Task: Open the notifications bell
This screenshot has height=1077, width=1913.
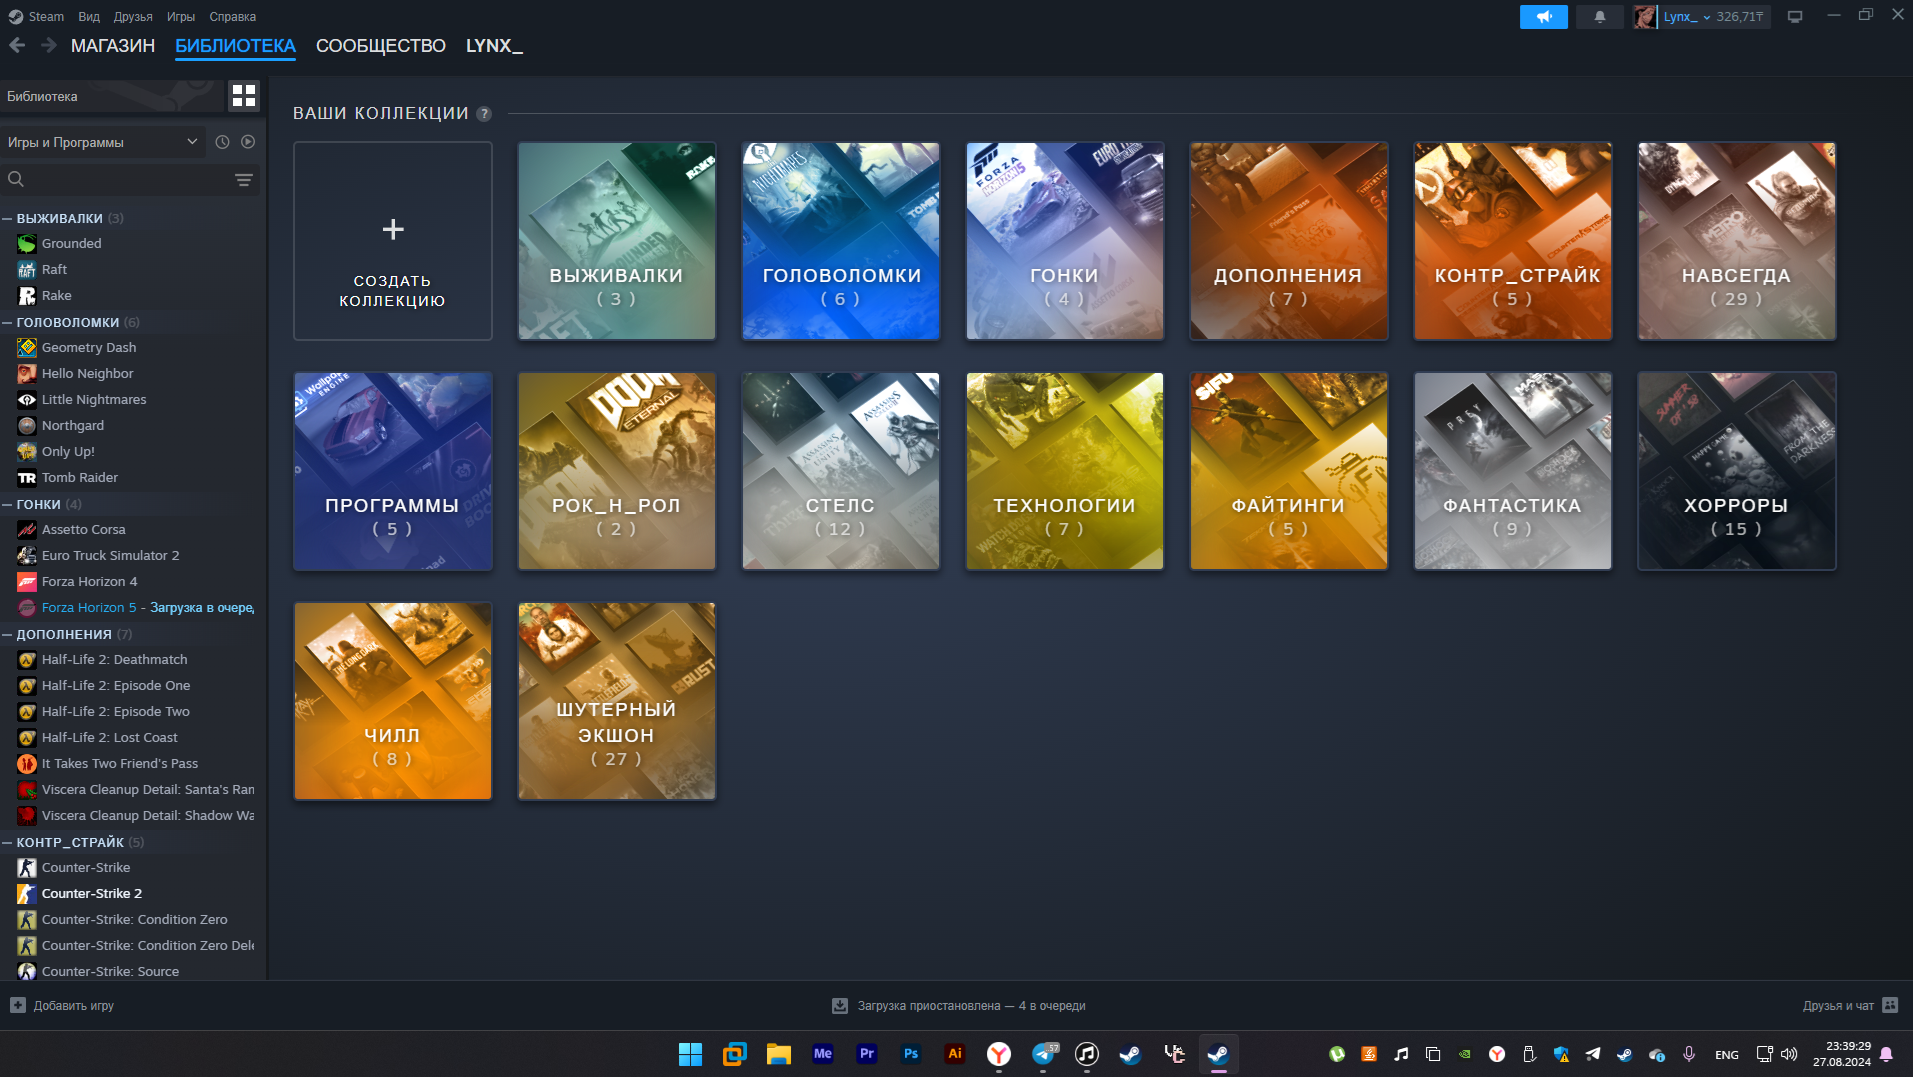Action: (x=1600, y=17)
